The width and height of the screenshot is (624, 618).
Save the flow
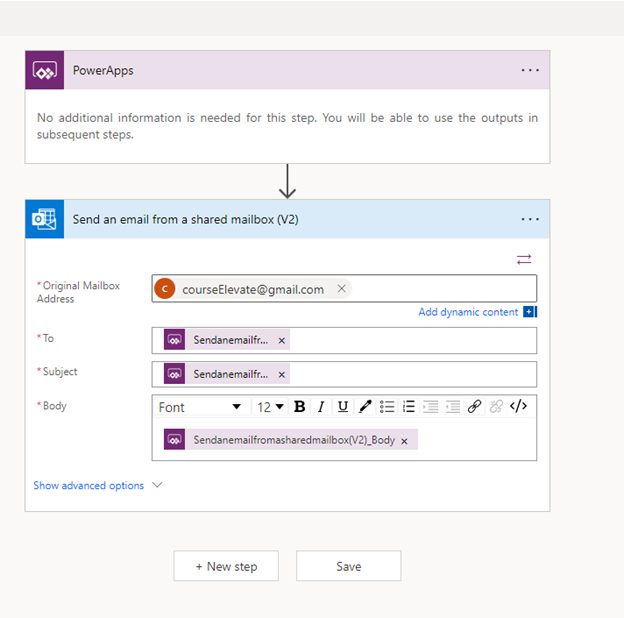click(349, 566)
